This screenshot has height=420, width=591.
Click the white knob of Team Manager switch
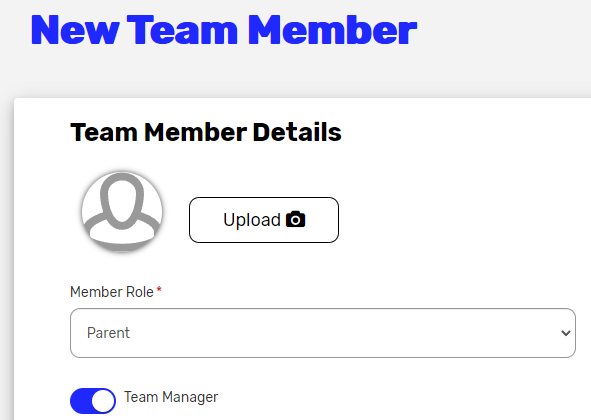pos(103,401)
